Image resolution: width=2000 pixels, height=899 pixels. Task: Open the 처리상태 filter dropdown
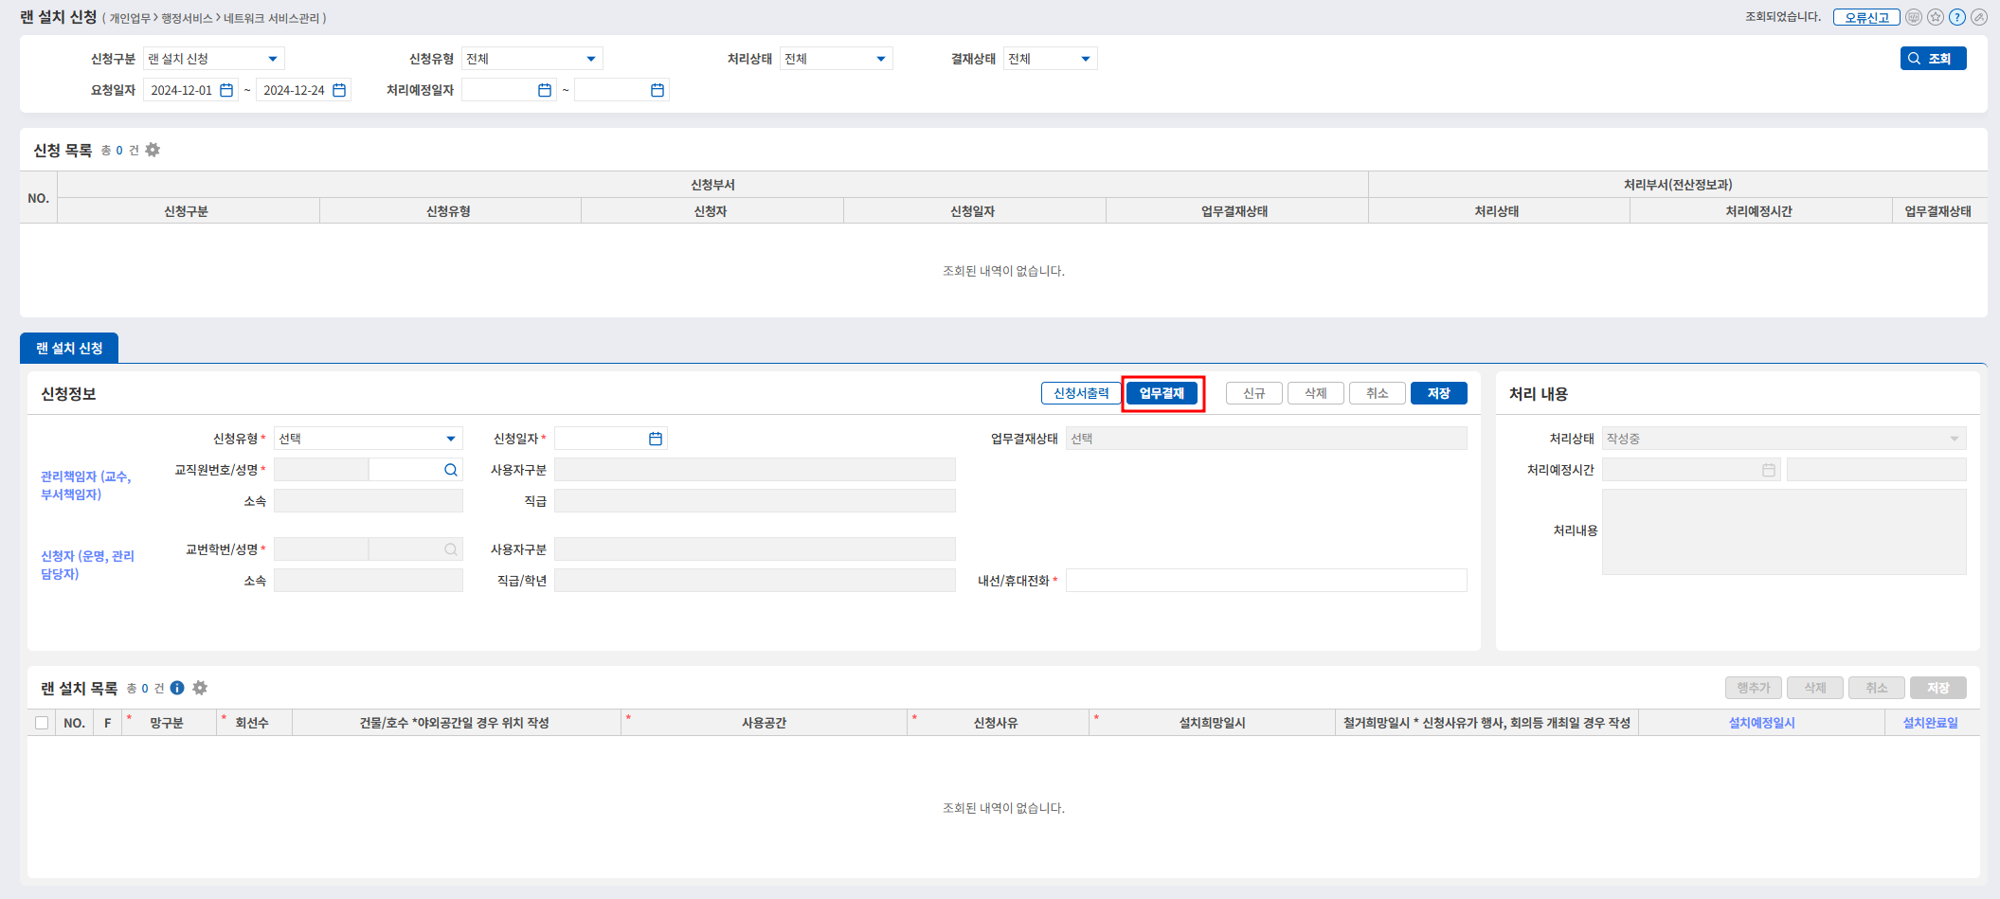click(x=880, y=59)
